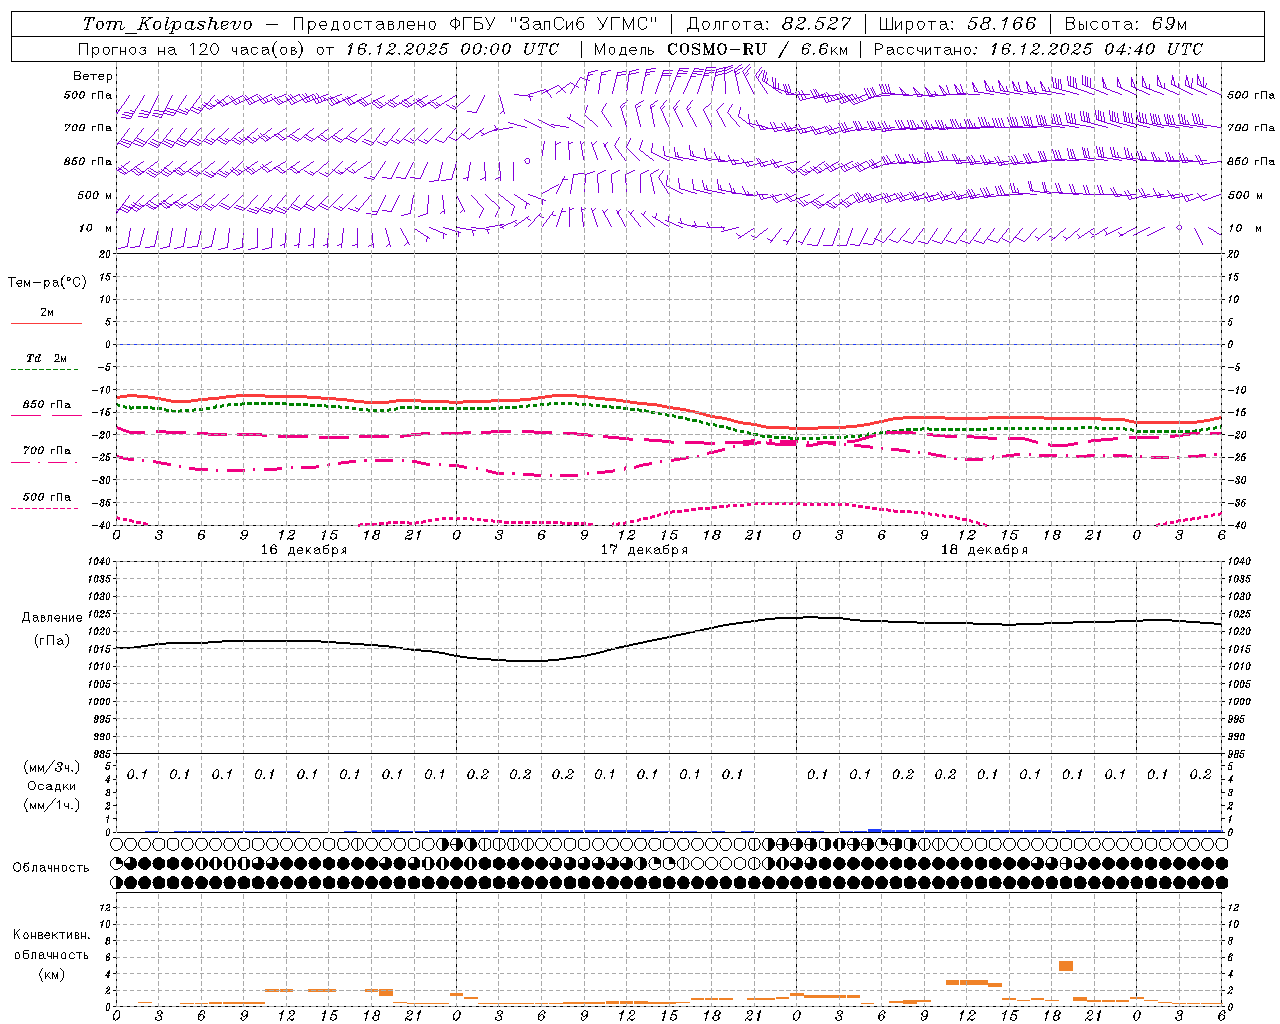
Task: Select the Td 2м dew point legend entry
Action: click(x=46, y=358)
